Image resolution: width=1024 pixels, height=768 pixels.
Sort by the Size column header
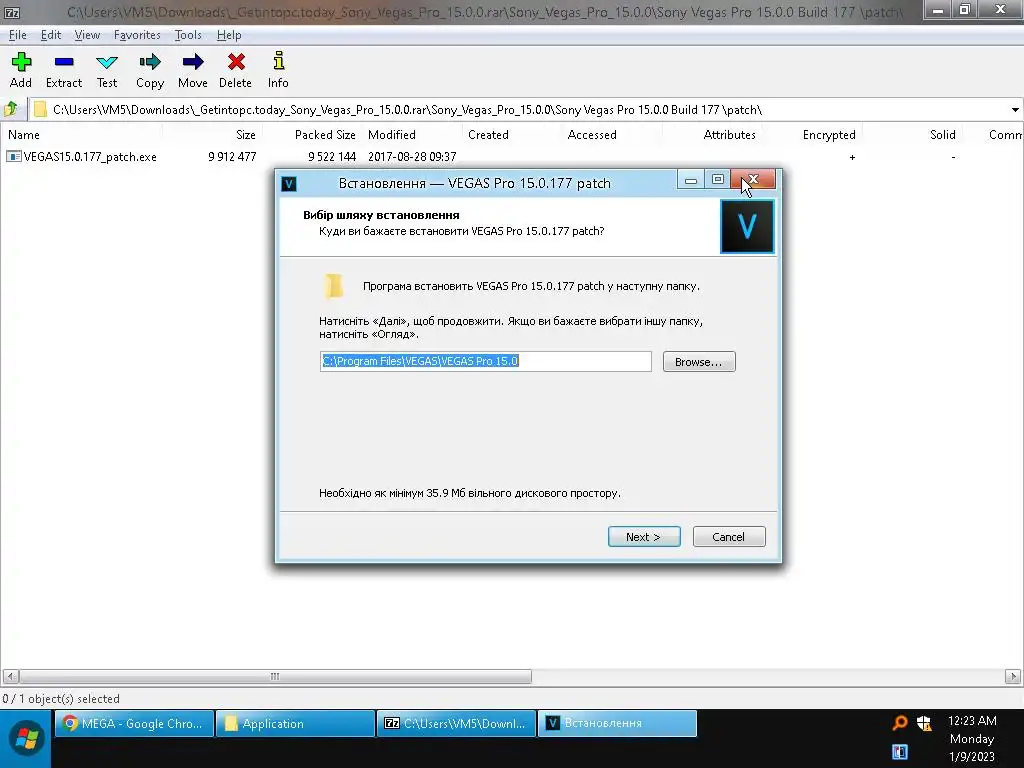tap(246, 135)
